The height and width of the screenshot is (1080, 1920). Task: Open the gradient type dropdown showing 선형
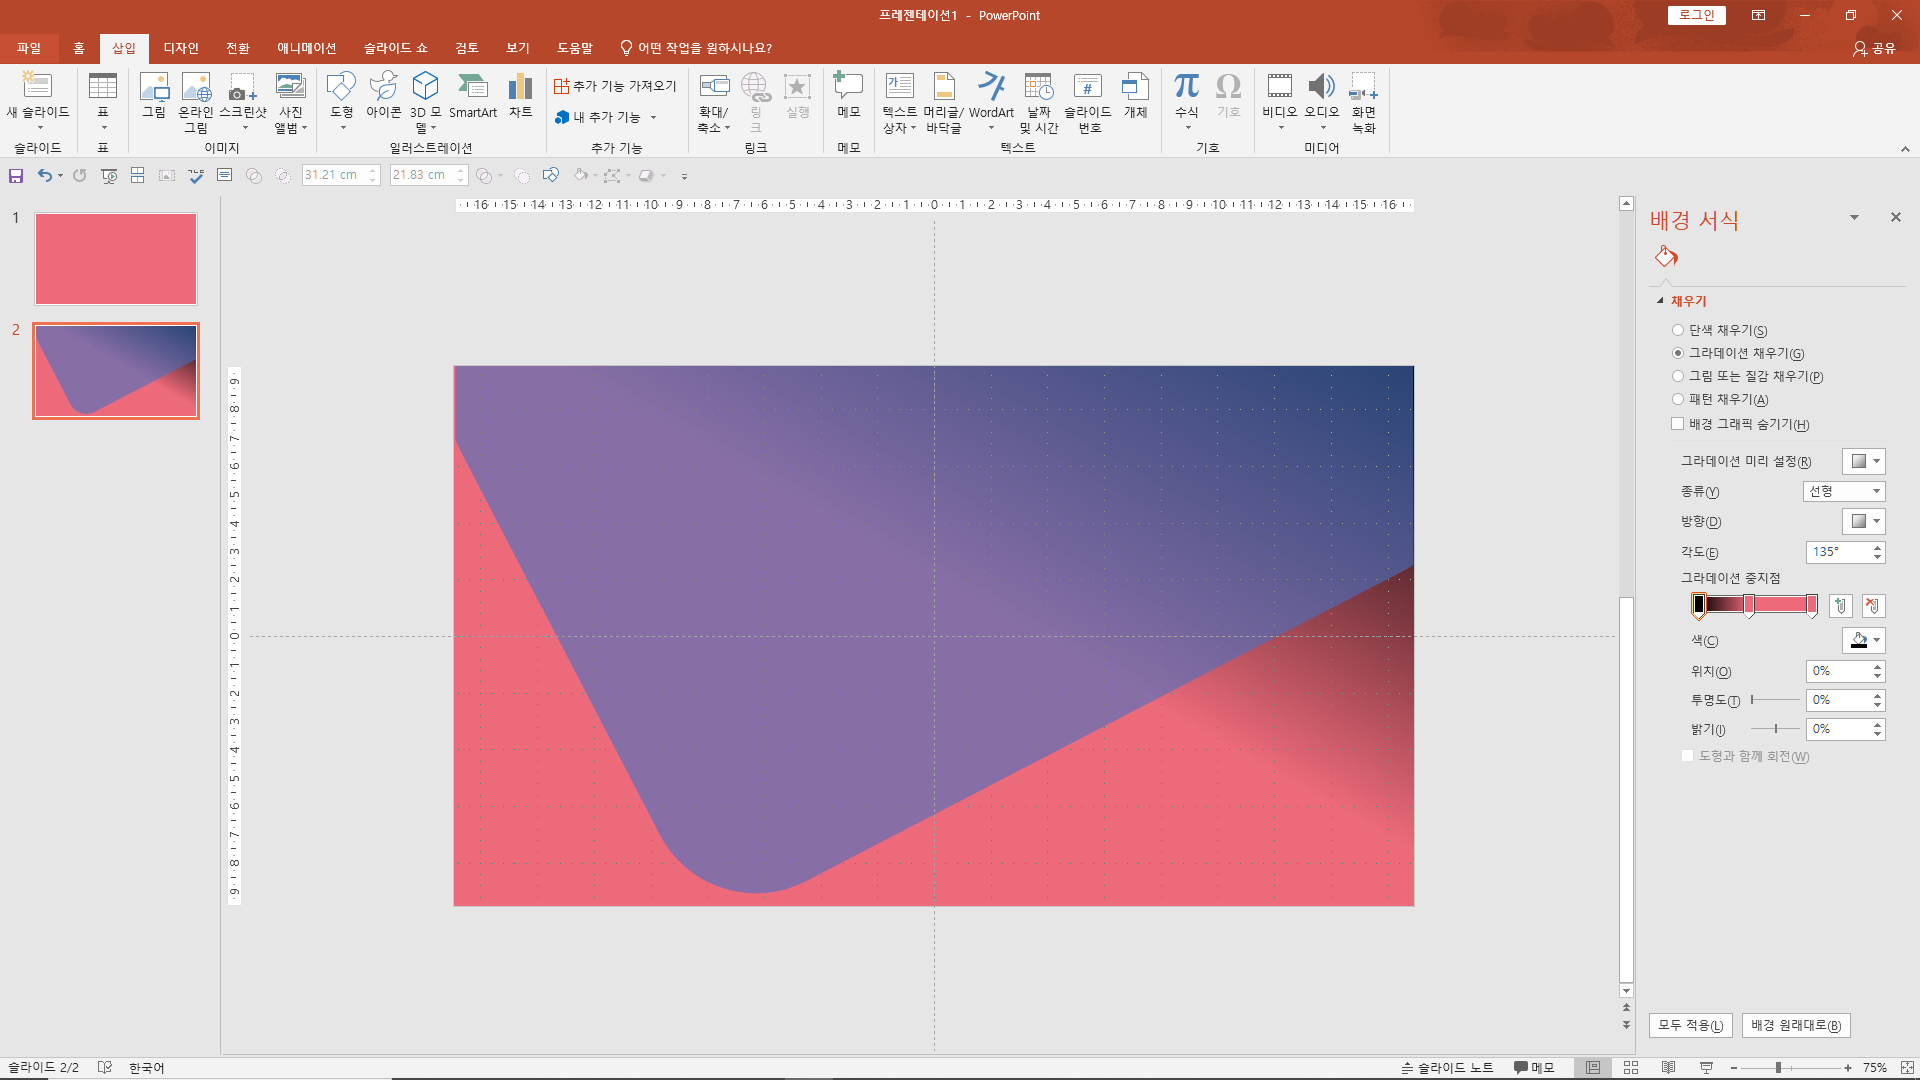pos(1844,491)
